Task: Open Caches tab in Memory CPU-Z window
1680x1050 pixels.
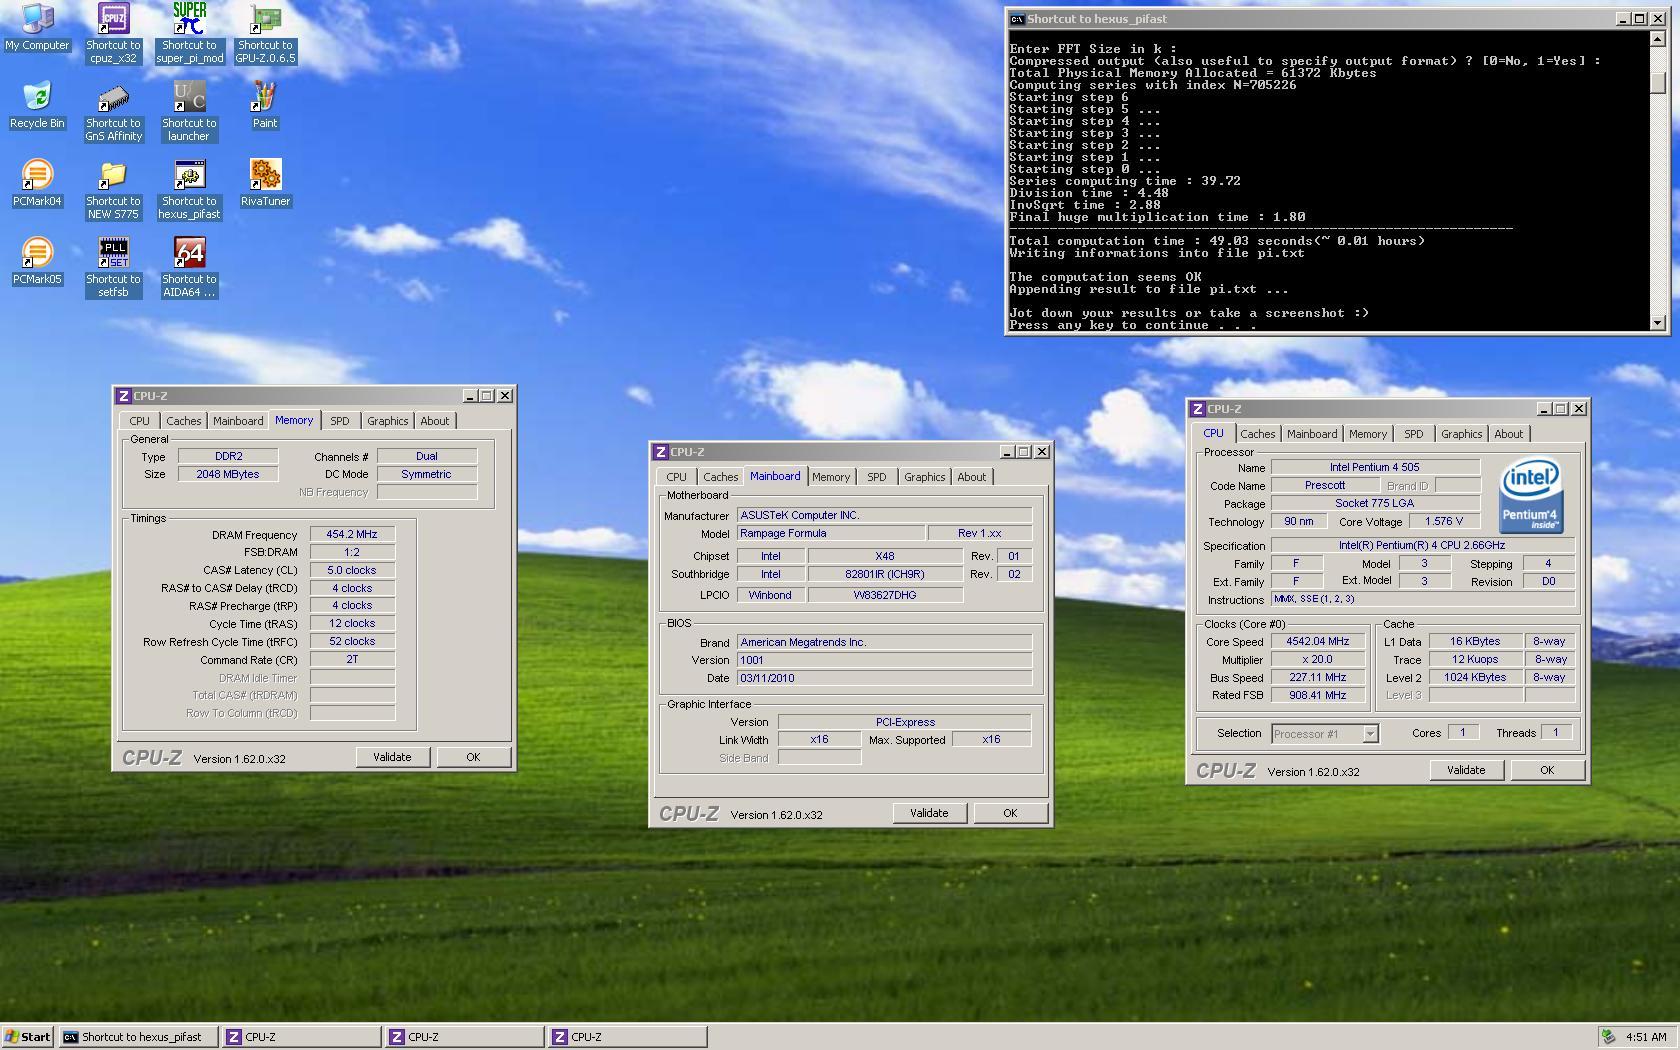Action: [183, 421]
